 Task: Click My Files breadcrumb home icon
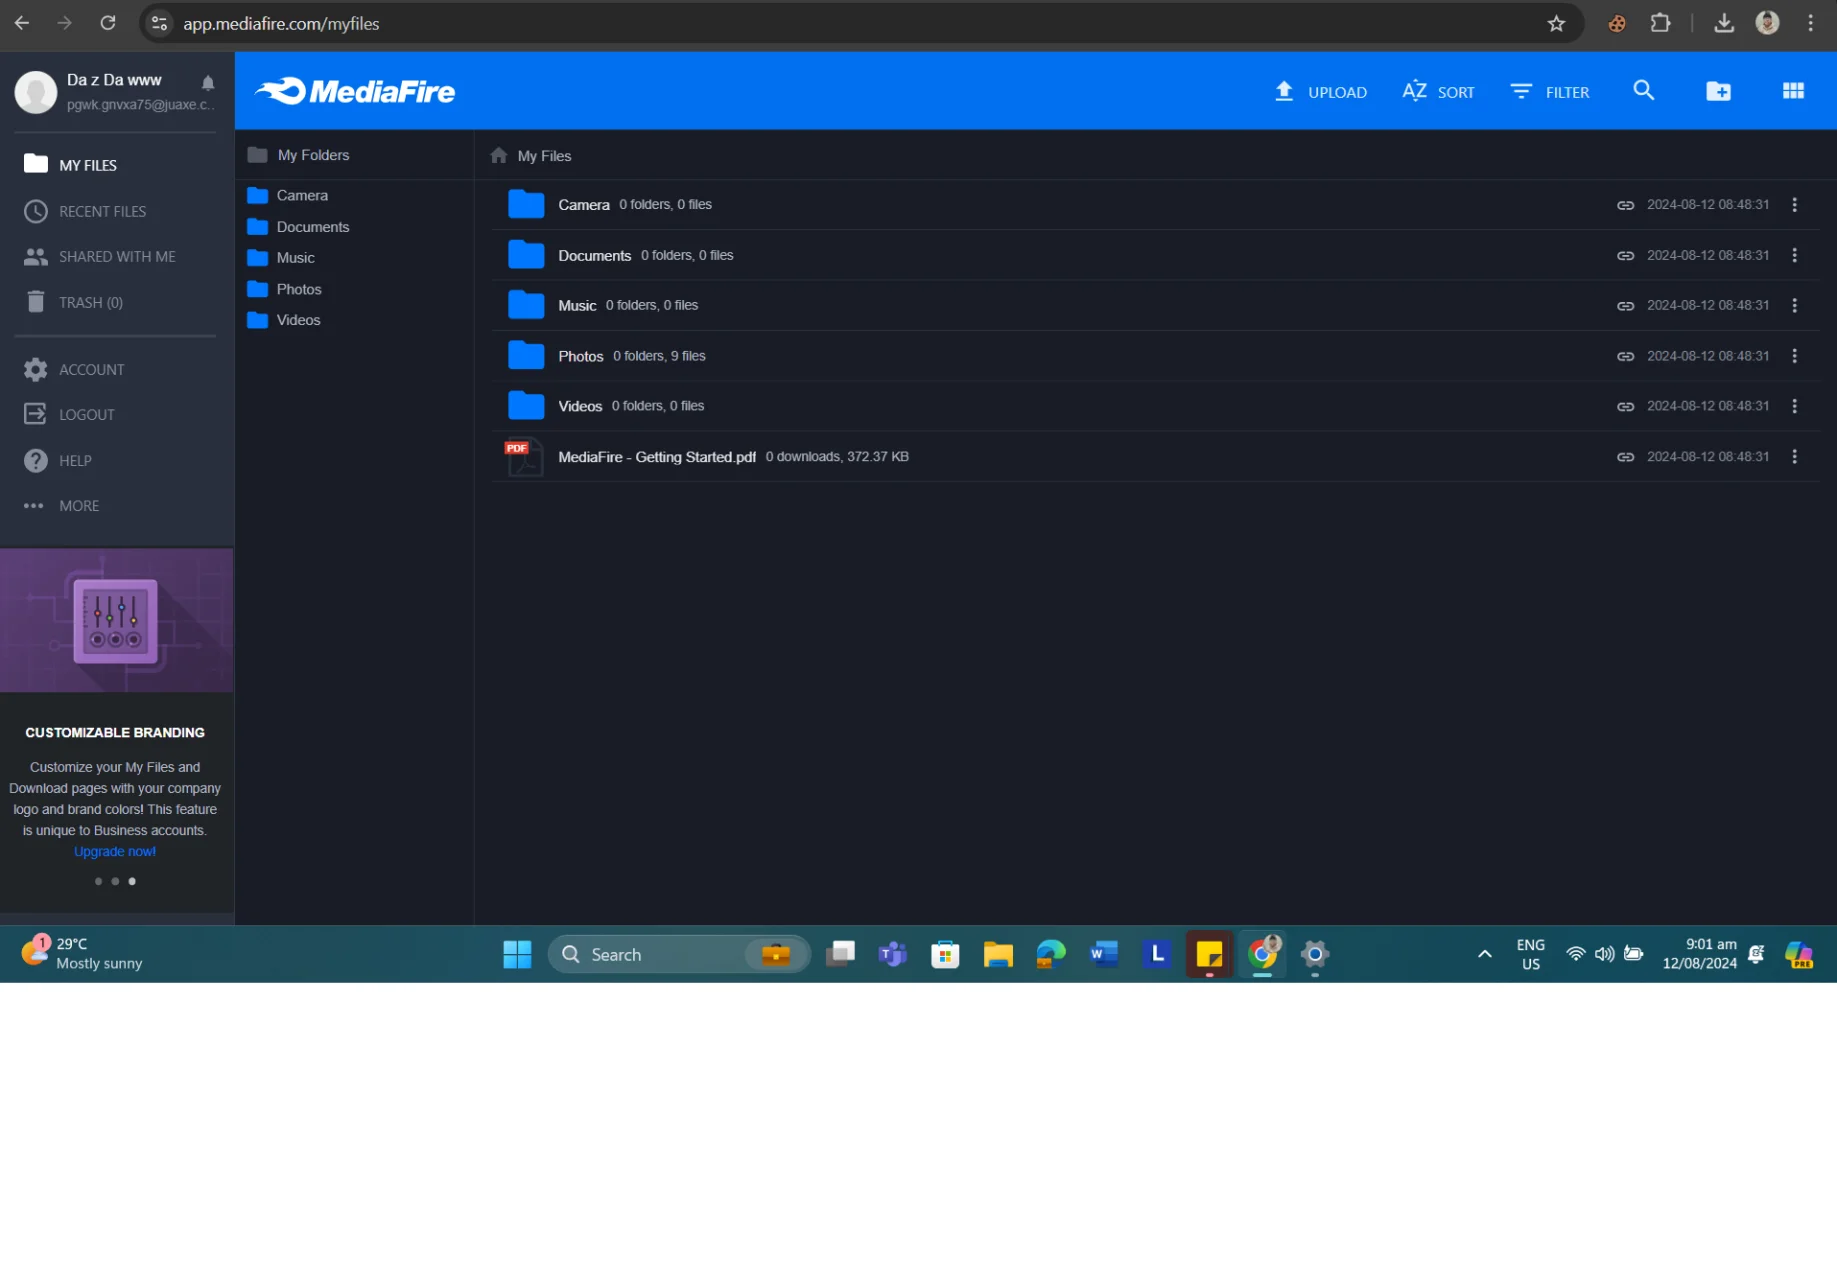499,156
